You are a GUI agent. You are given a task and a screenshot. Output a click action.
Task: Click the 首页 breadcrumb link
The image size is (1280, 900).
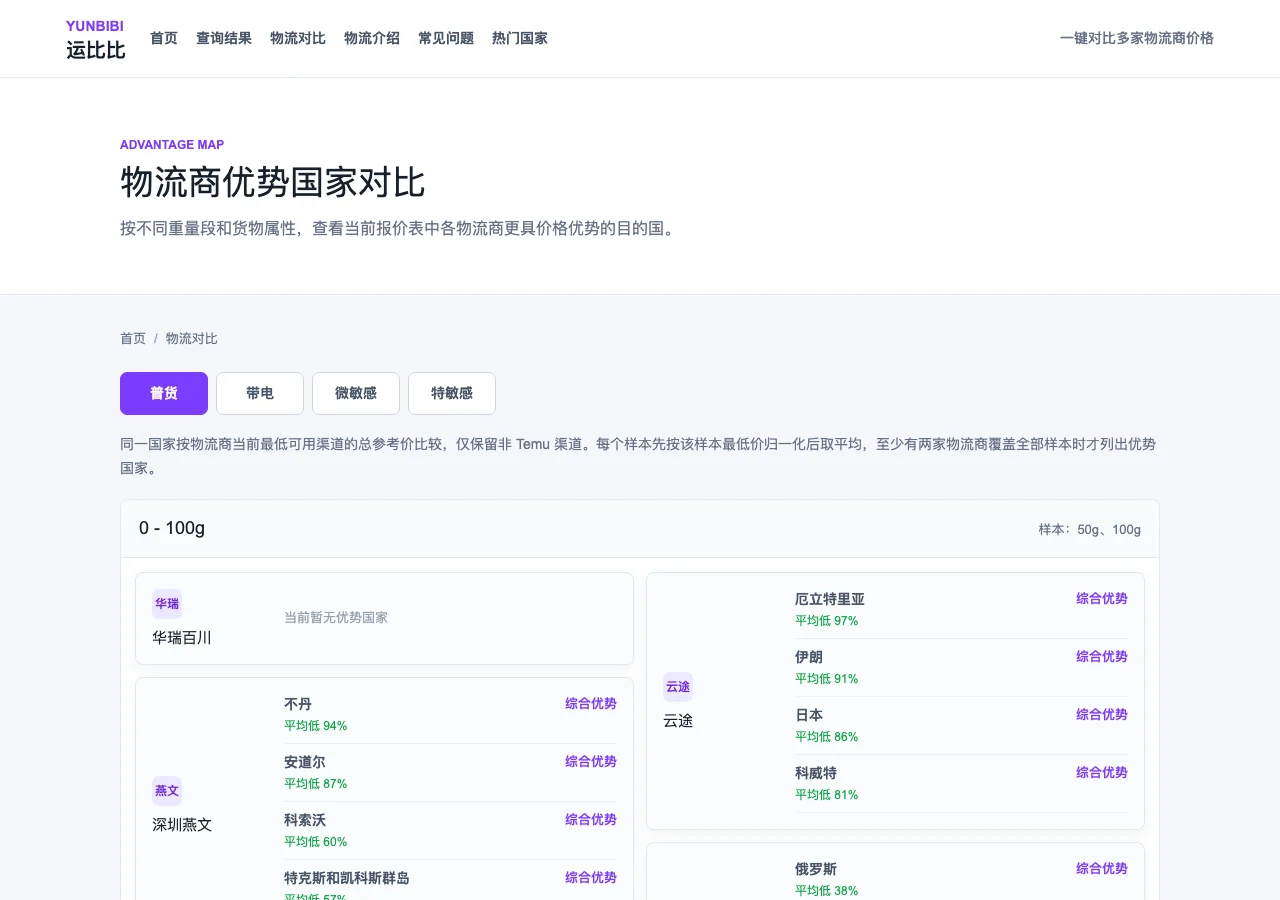click(133, 338)
